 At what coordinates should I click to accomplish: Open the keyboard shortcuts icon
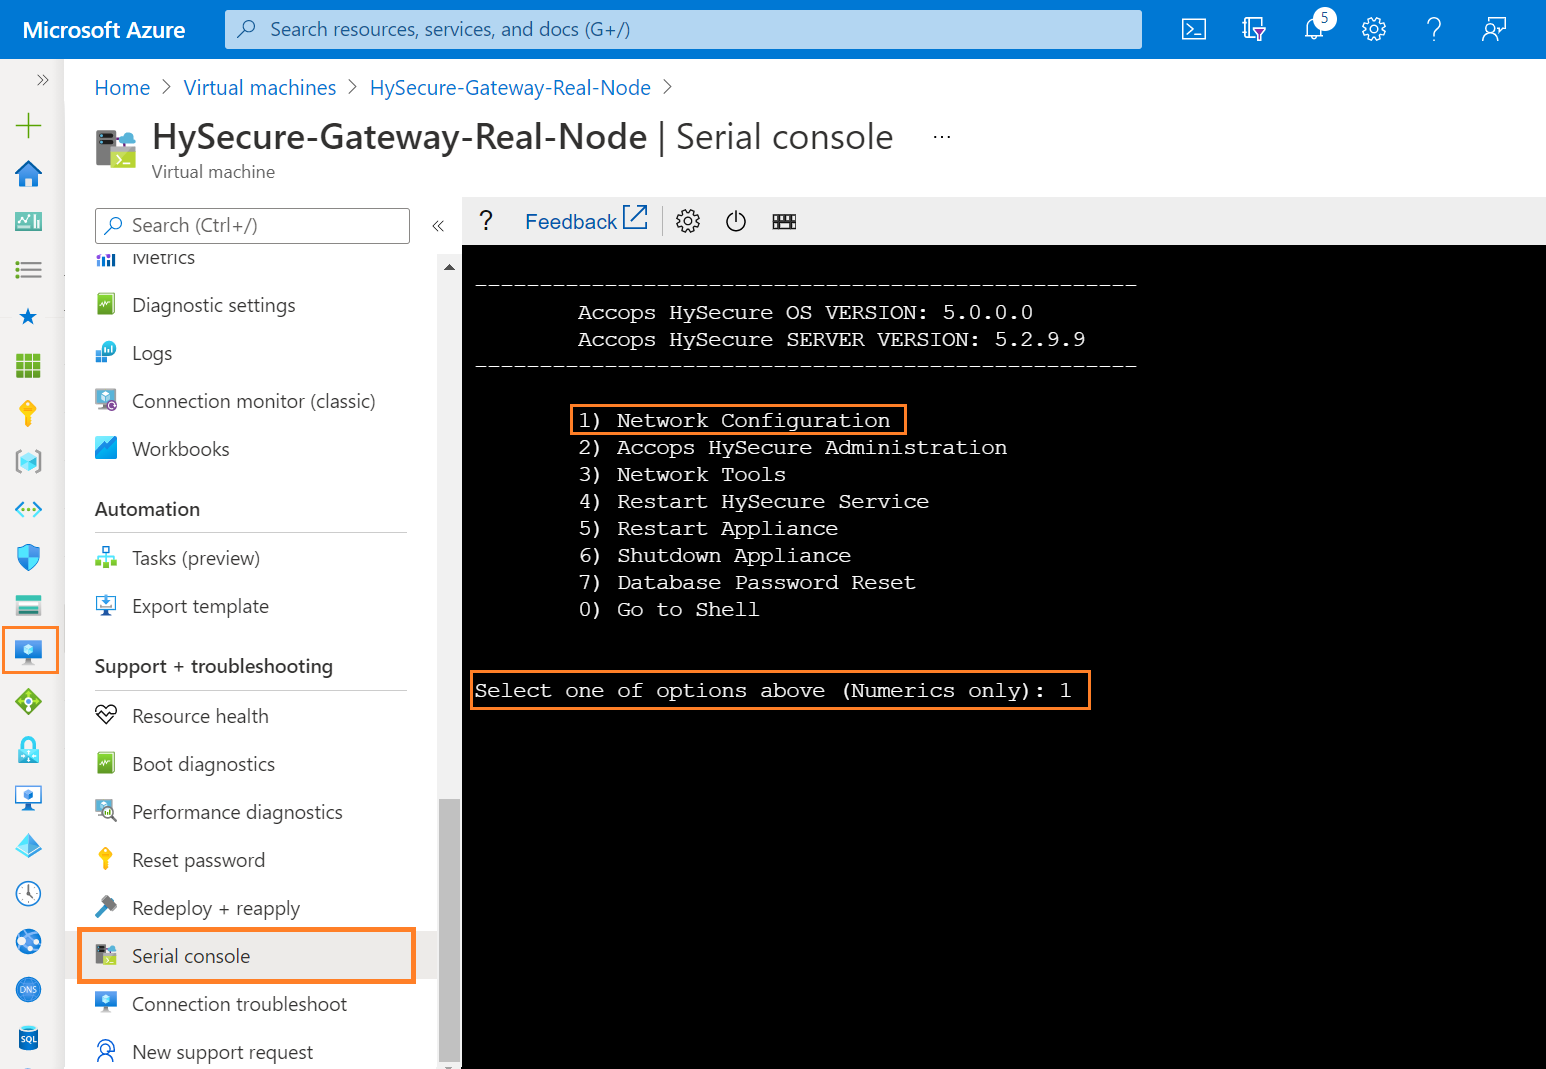784,221
